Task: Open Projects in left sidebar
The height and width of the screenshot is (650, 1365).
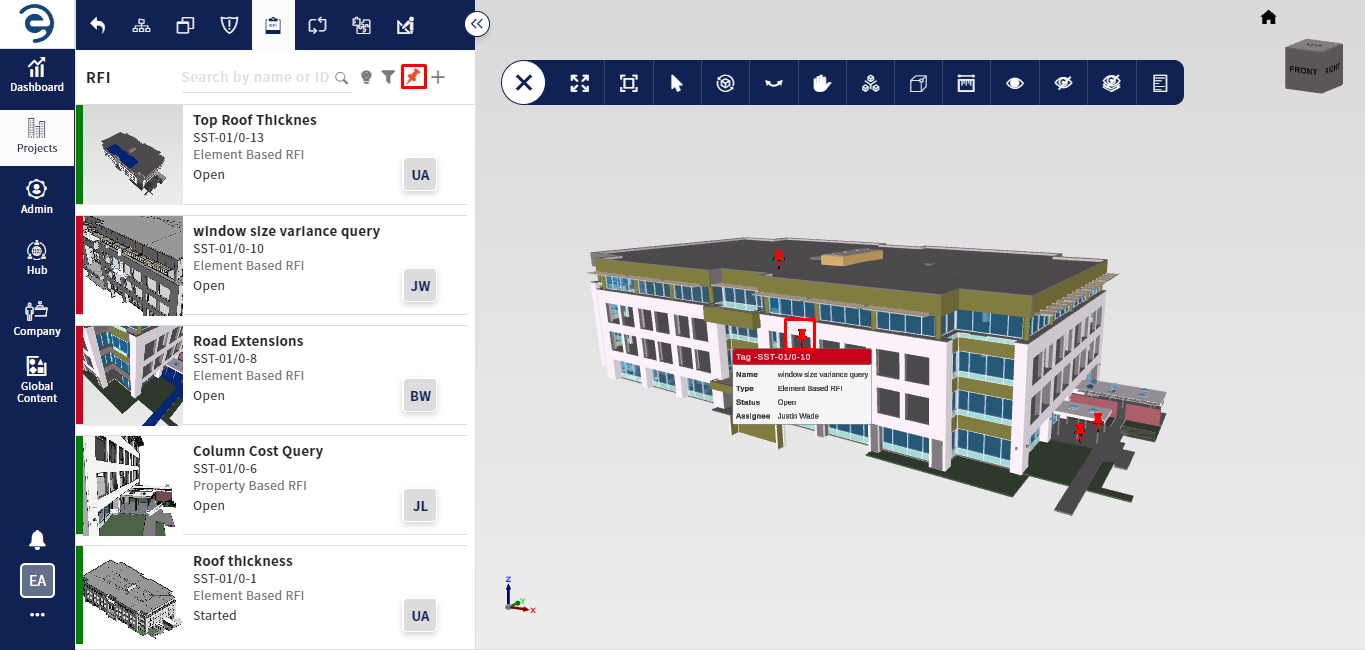Action: tap(37, 137)
